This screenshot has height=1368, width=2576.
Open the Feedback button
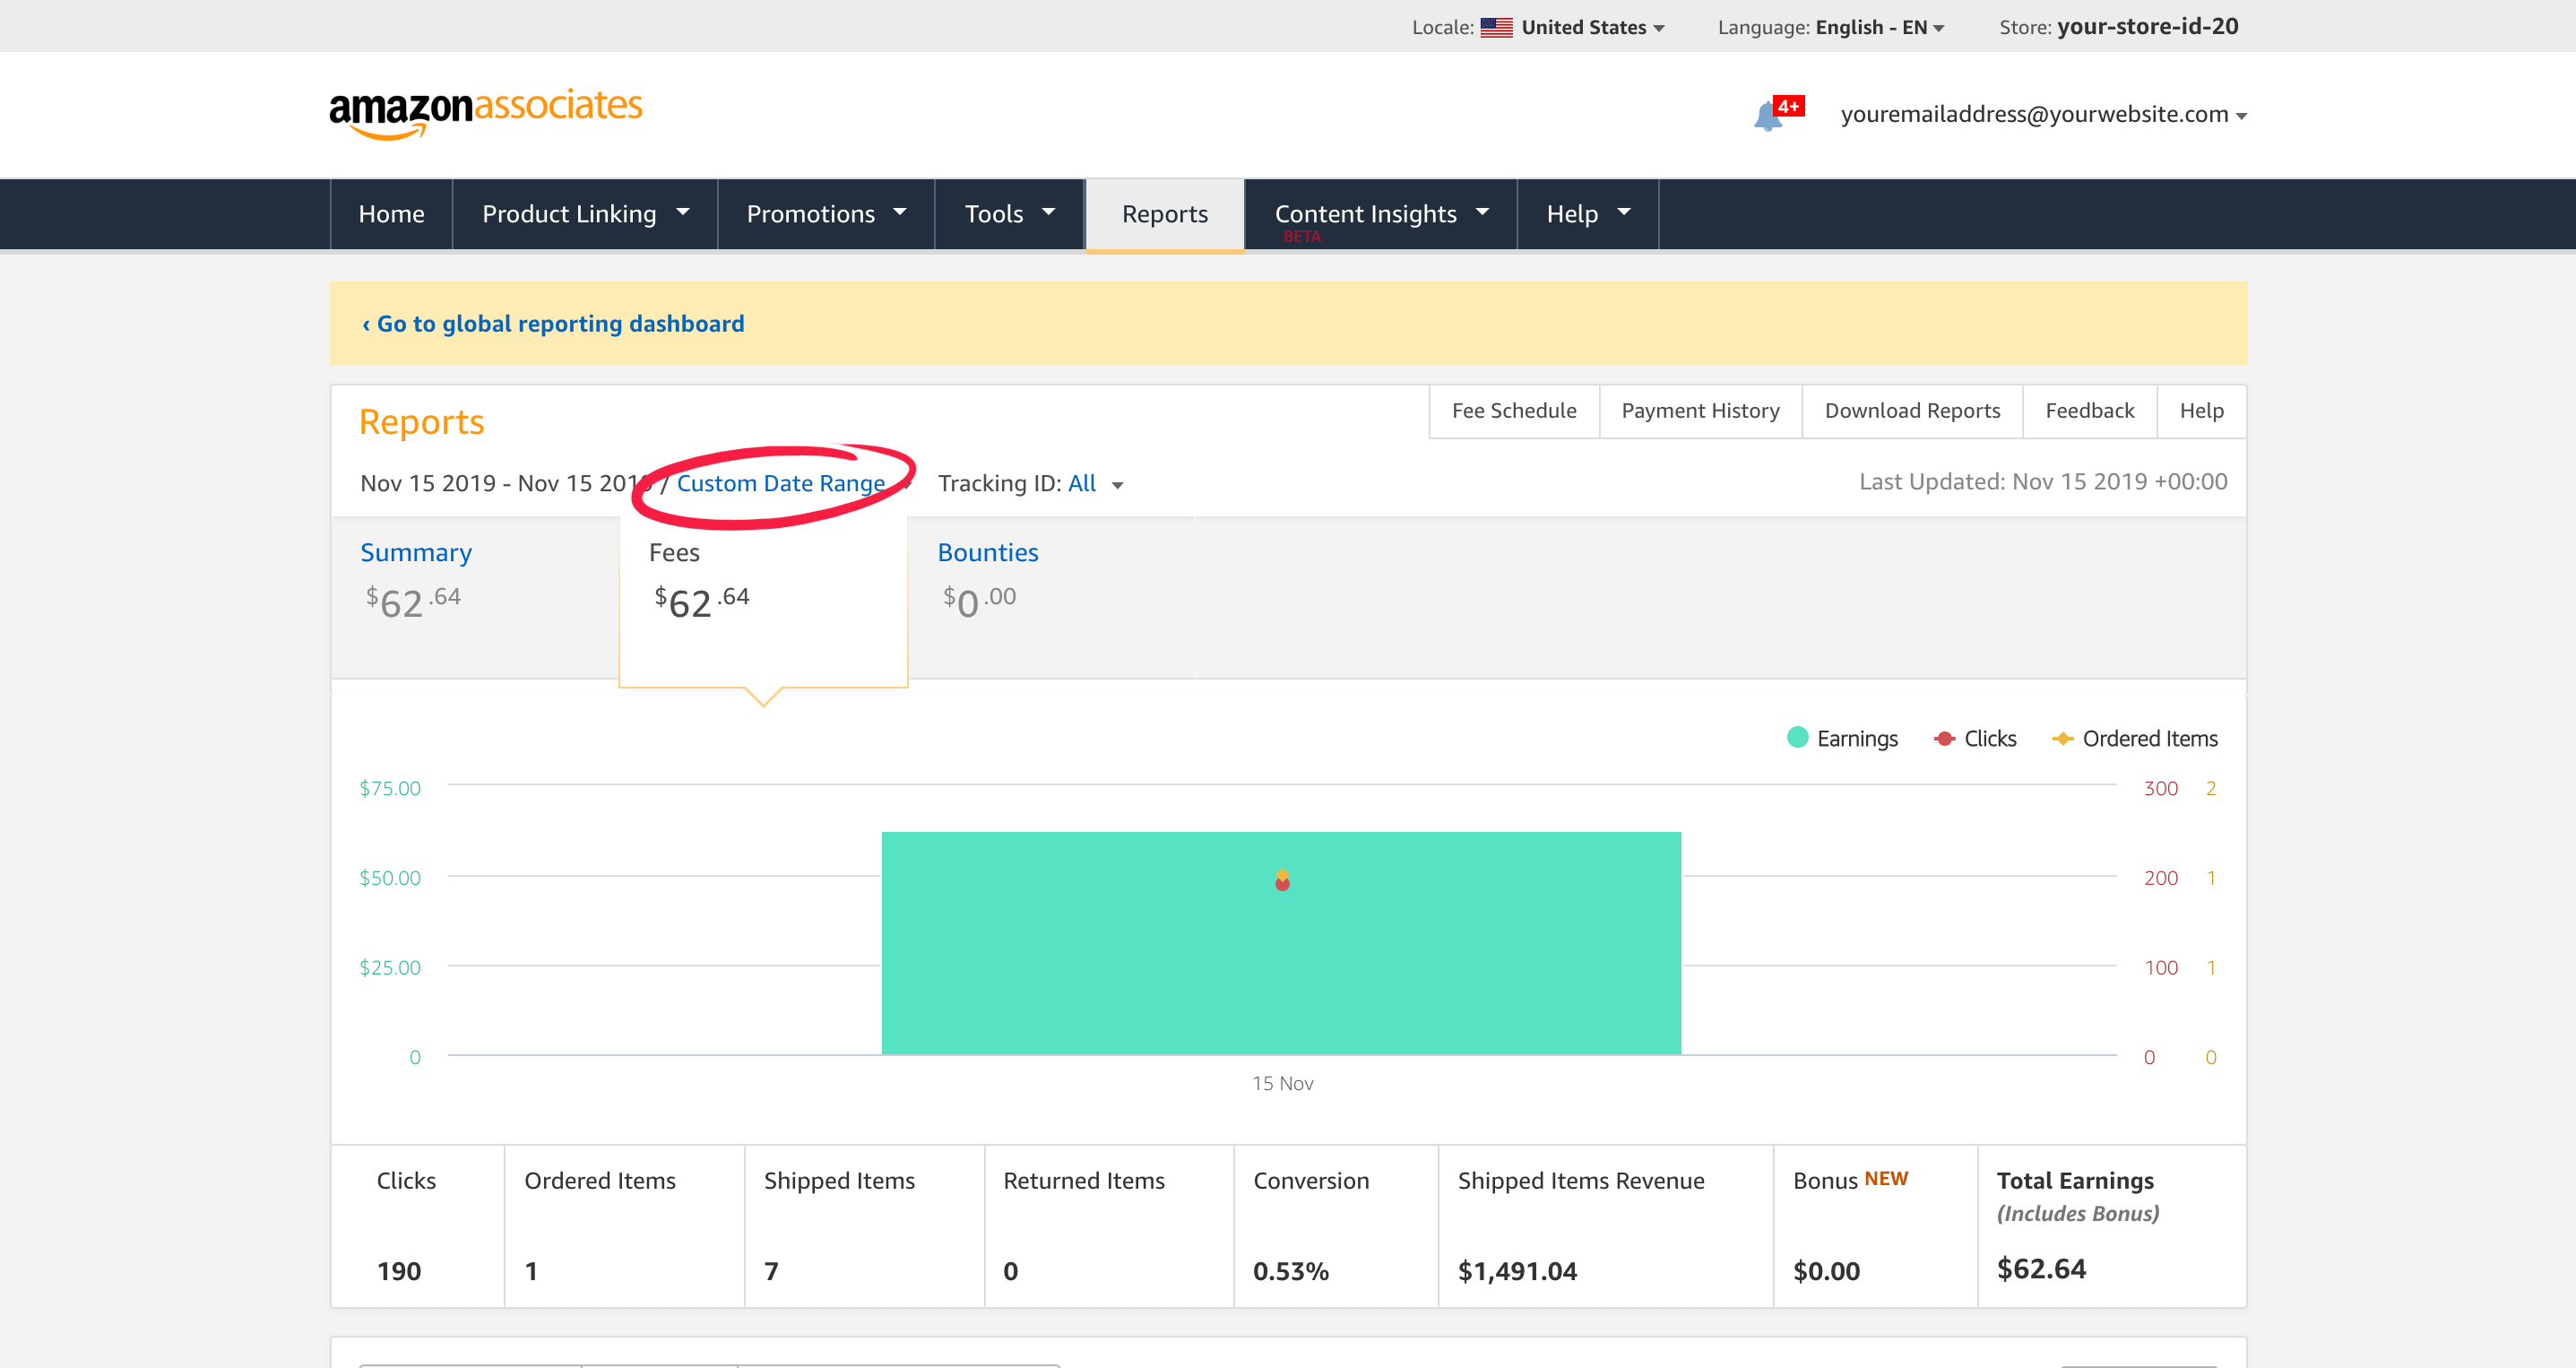tap(2089, 411)
